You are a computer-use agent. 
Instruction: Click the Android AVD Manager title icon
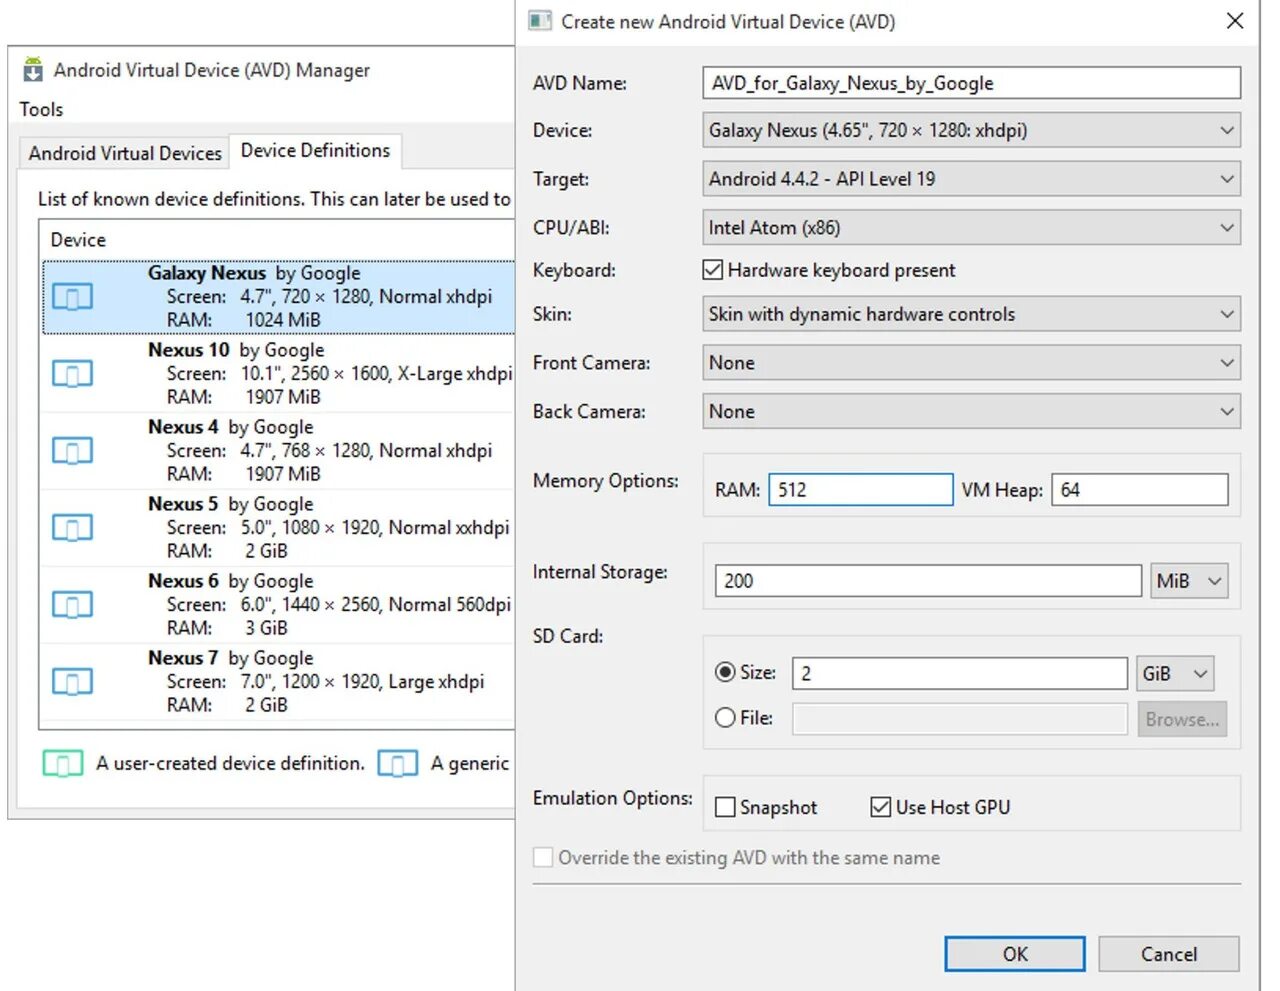point(33,69)
